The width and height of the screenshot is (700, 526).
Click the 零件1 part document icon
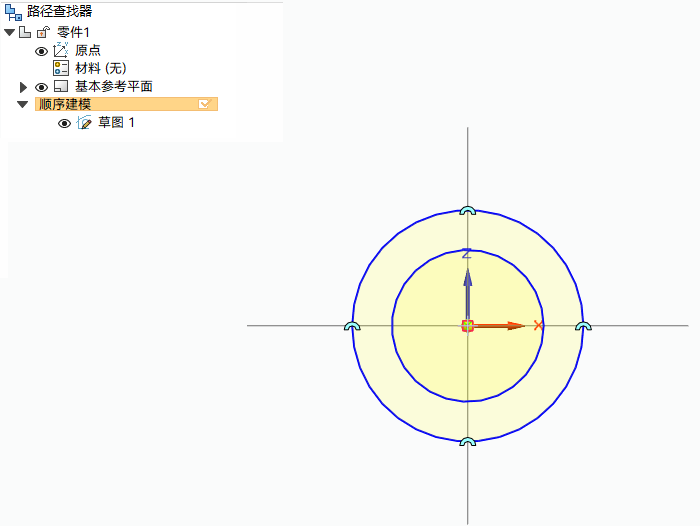(25, 32)
